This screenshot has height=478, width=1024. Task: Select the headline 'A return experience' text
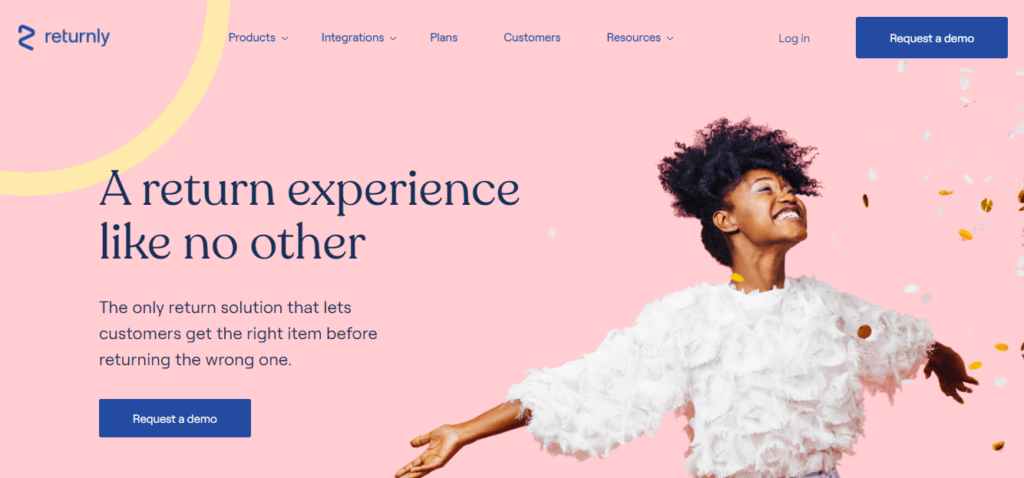tap(310, 188)
